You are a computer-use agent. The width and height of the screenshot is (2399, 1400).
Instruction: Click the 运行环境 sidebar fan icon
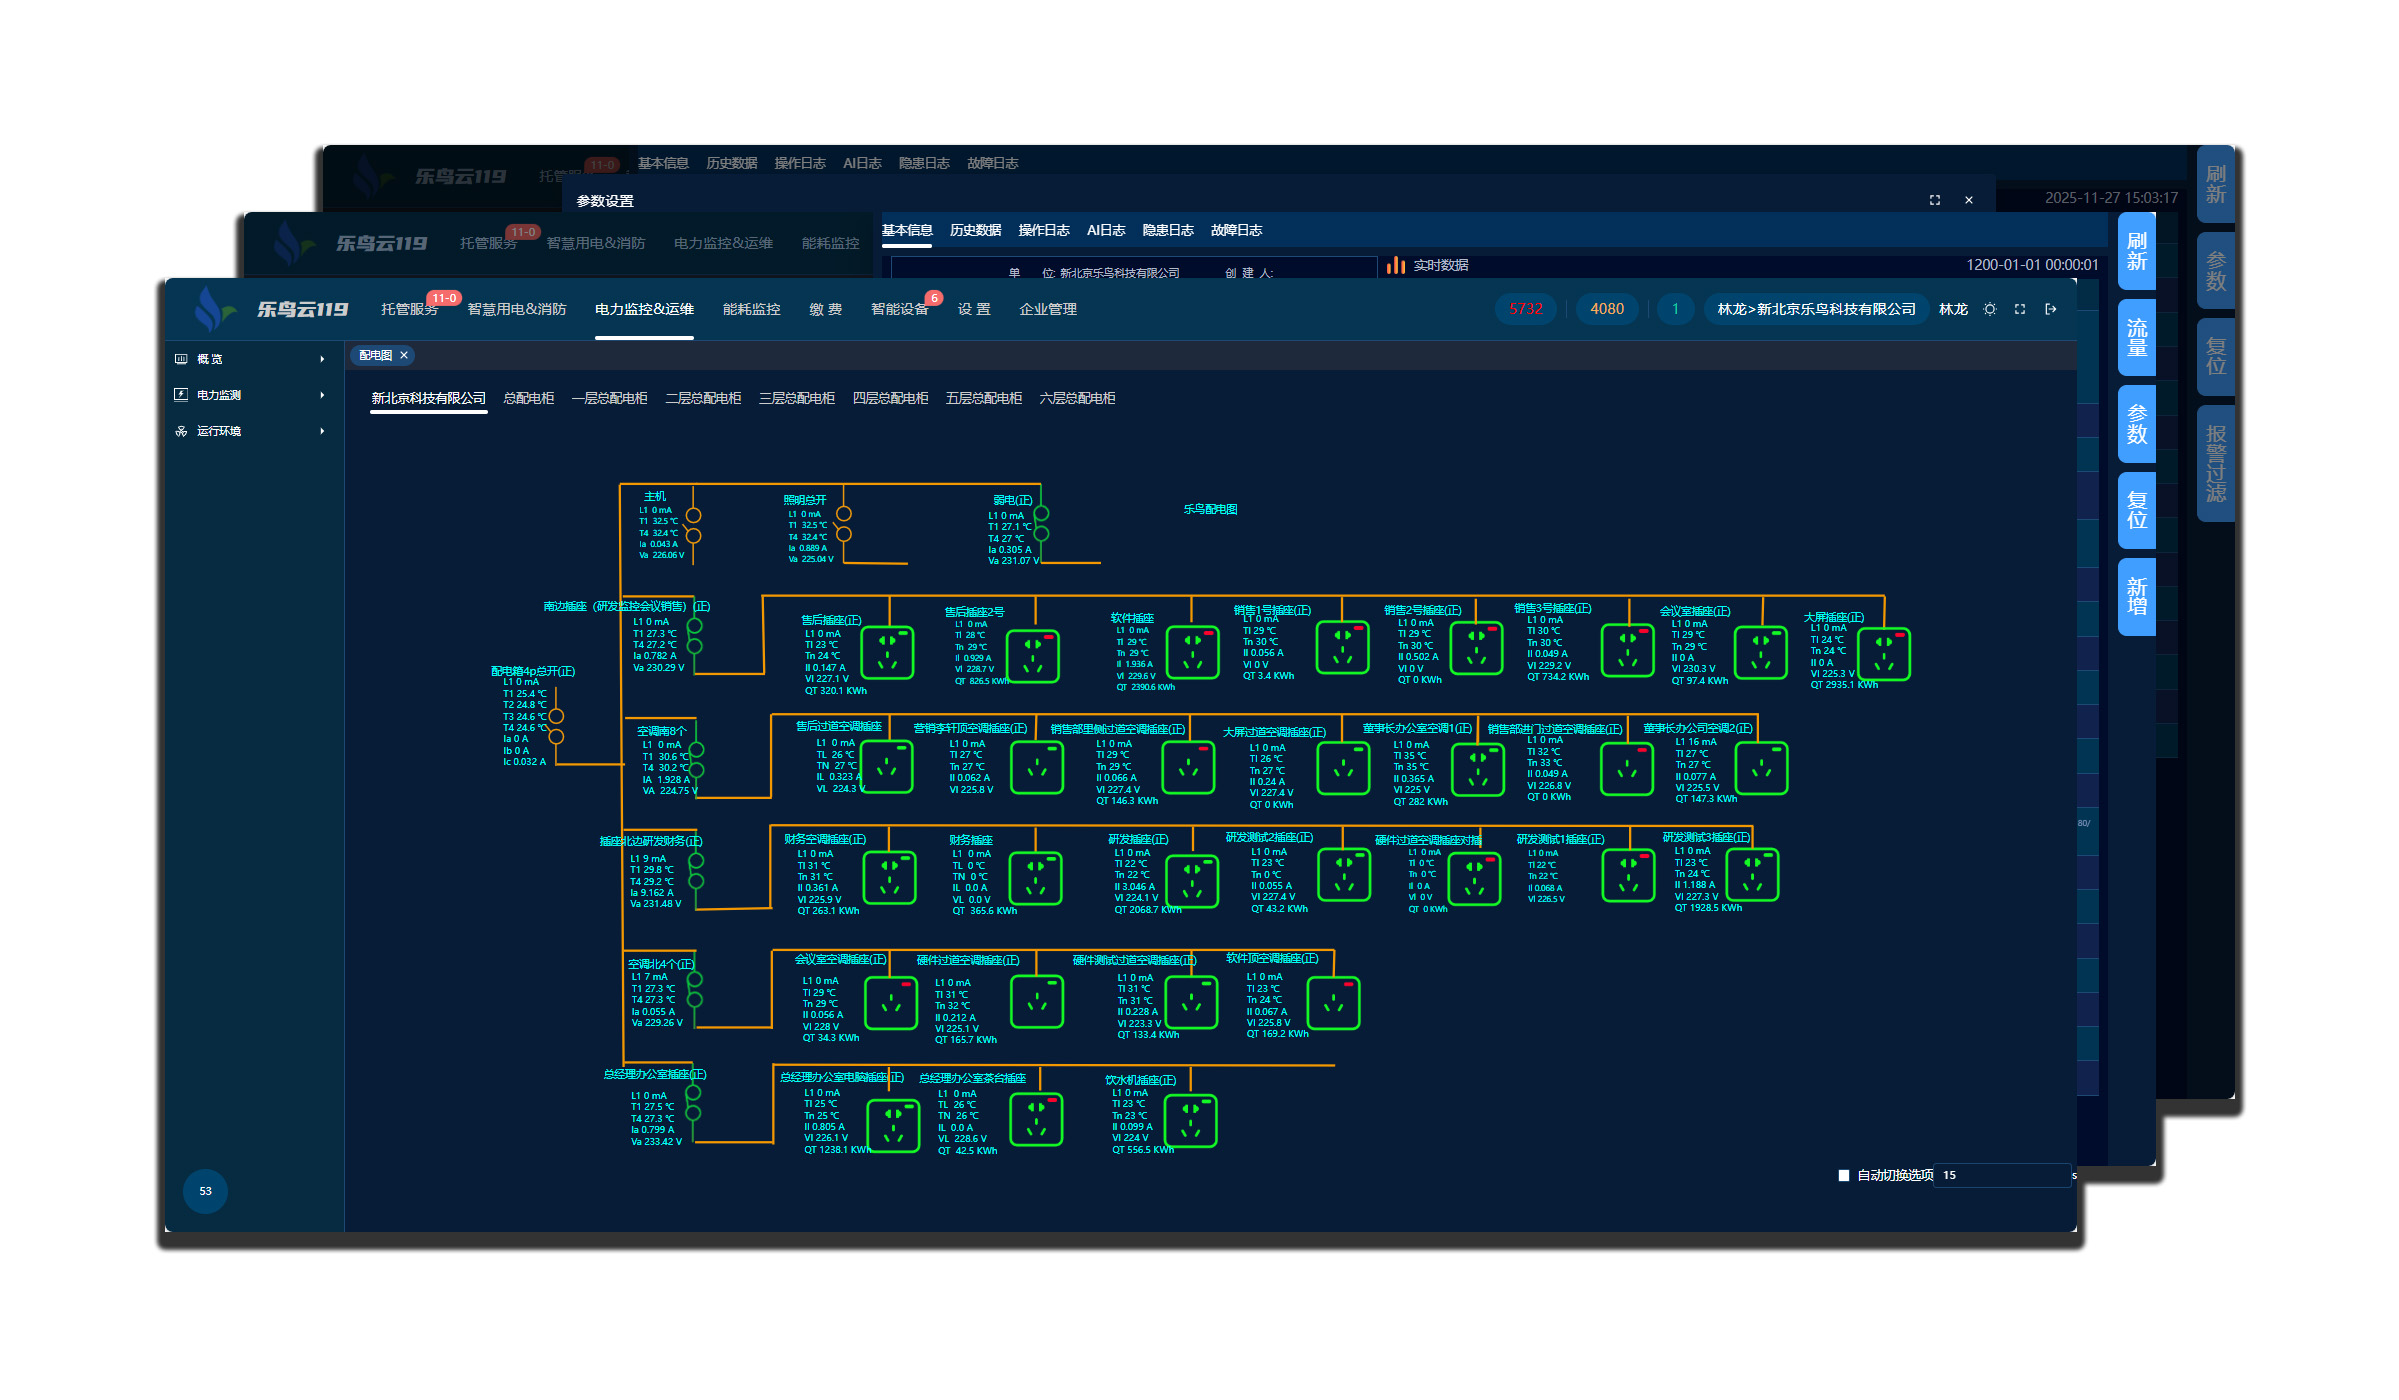tap(181, 431)
